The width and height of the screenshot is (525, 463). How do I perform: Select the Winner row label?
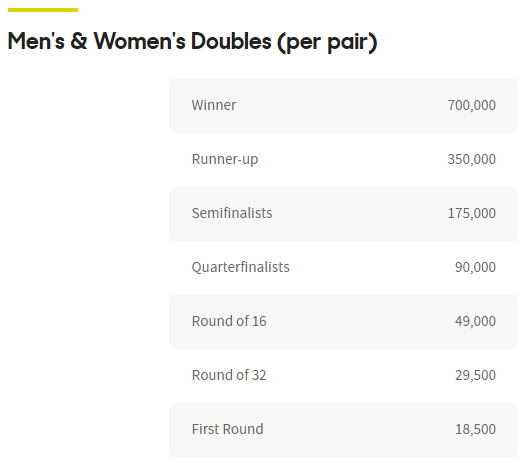coord(214,105)
